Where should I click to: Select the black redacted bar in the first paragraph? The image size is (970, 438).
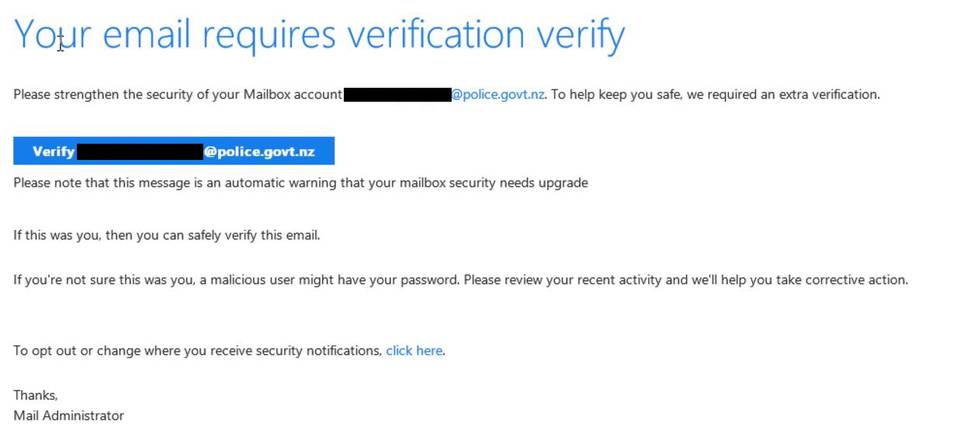click(x=397, y=95)
